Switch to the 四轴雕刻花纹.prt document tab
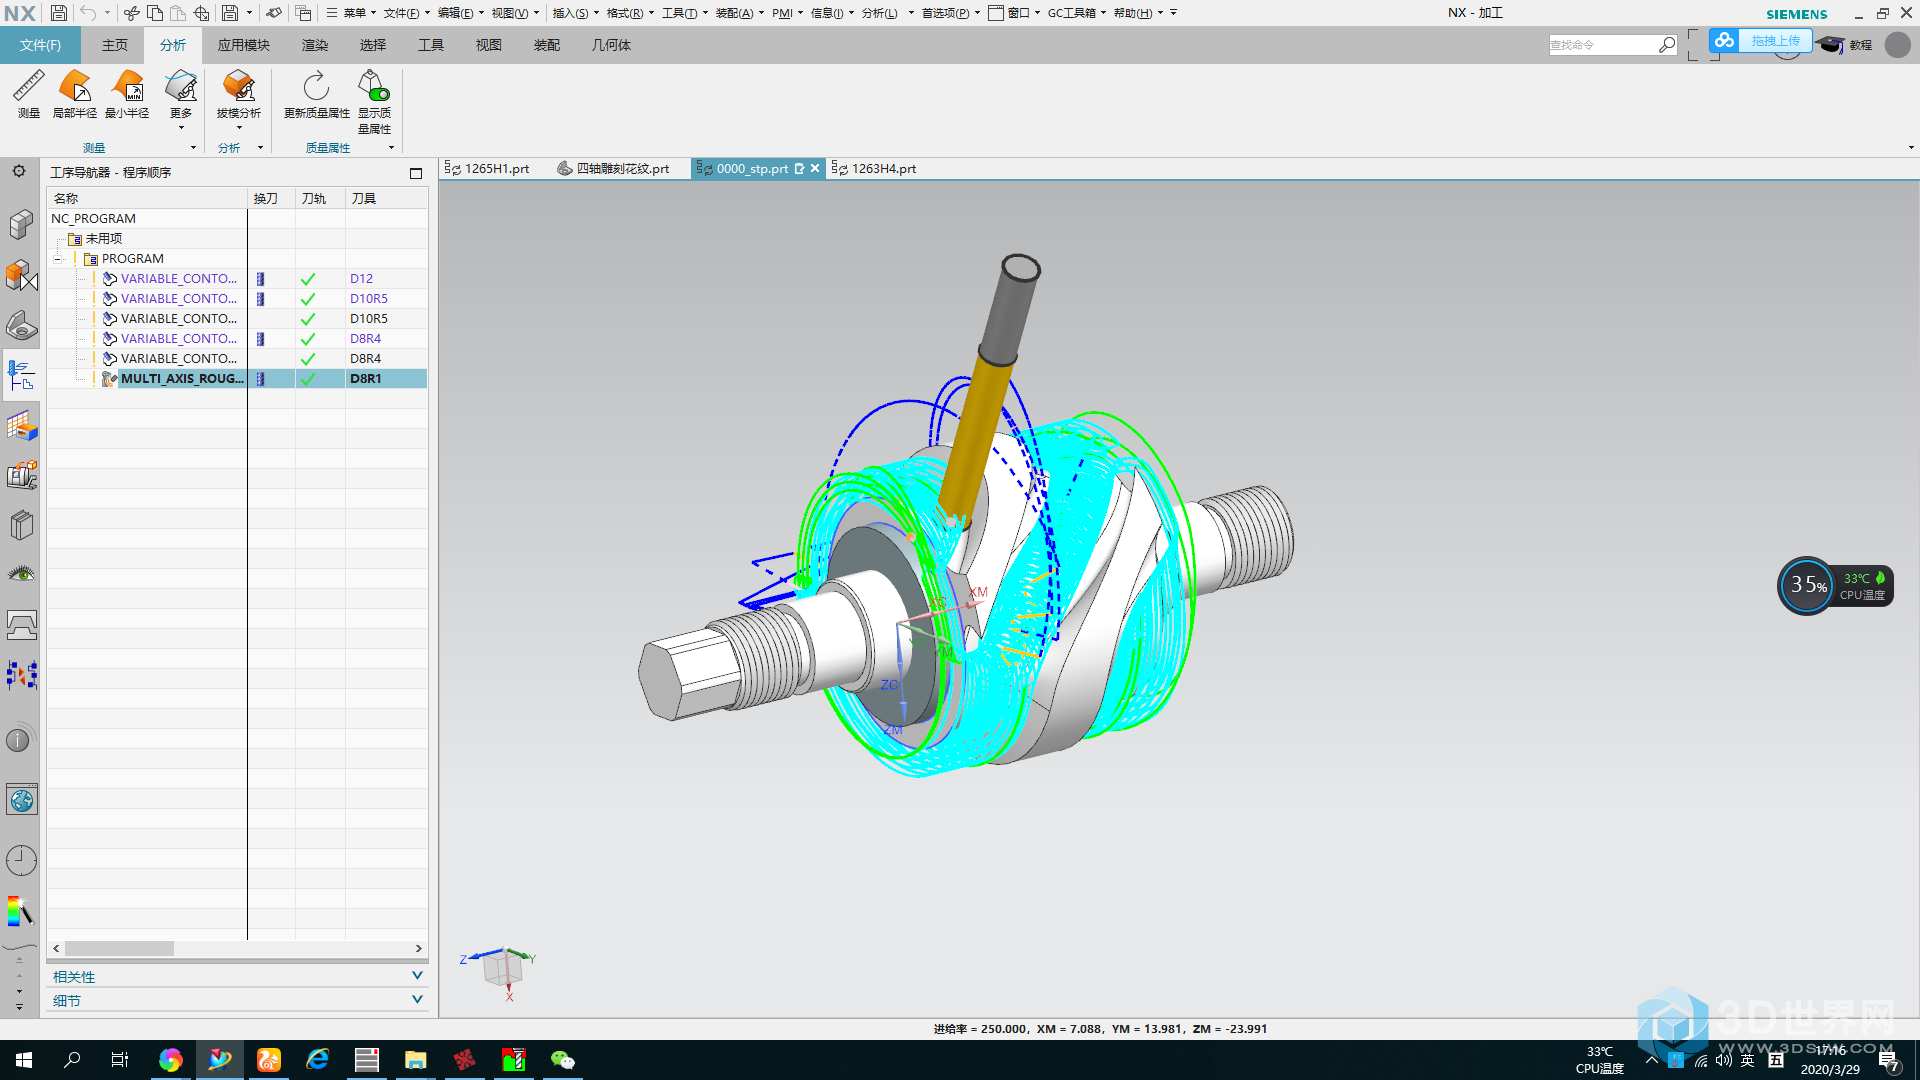 614,169
